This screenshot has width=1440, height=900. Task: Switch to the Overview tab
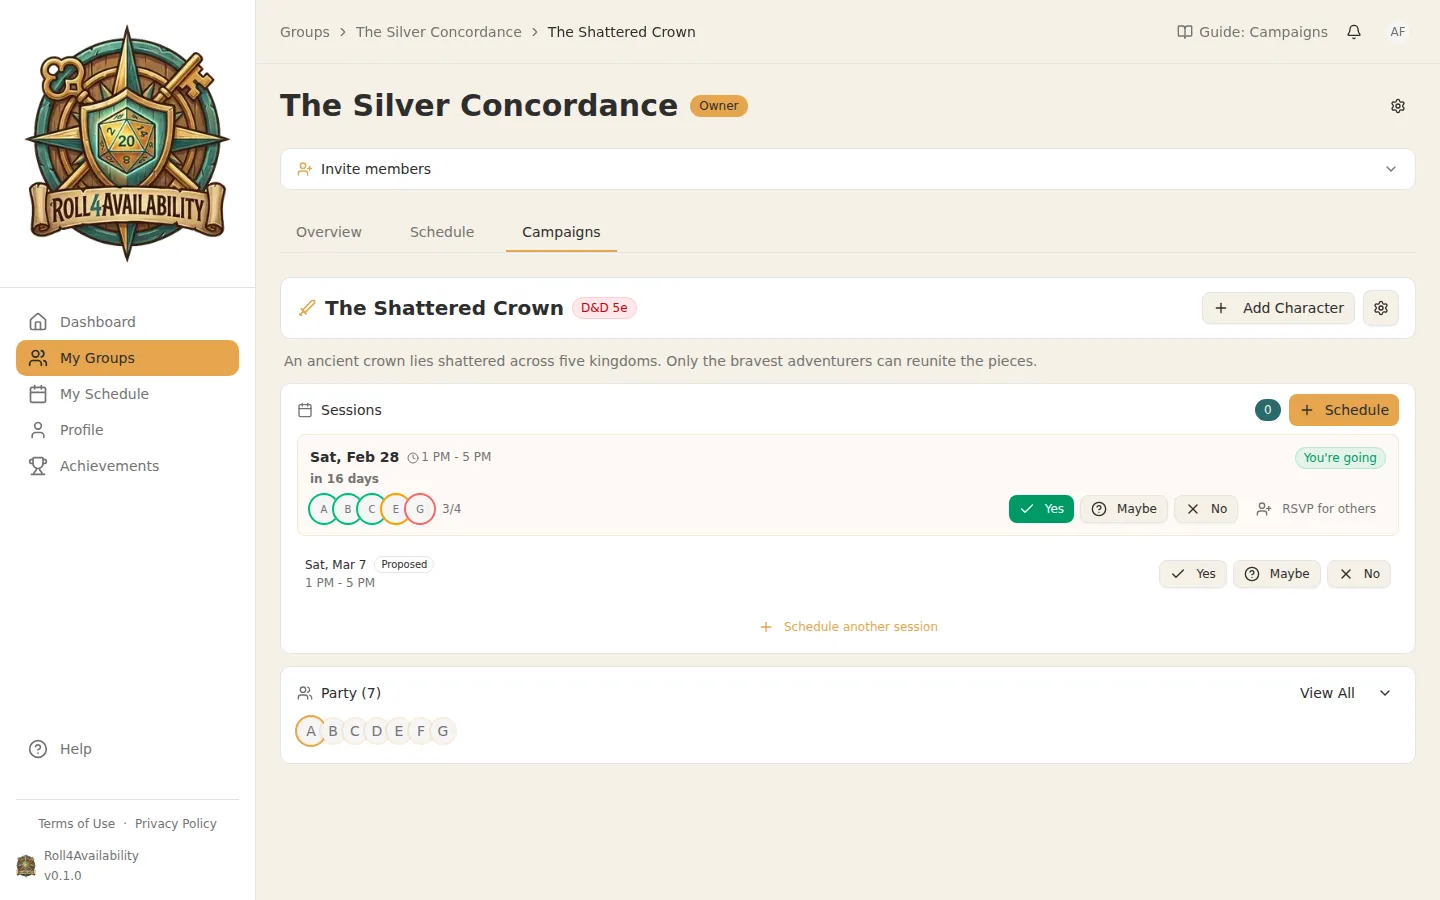[329, 232]
